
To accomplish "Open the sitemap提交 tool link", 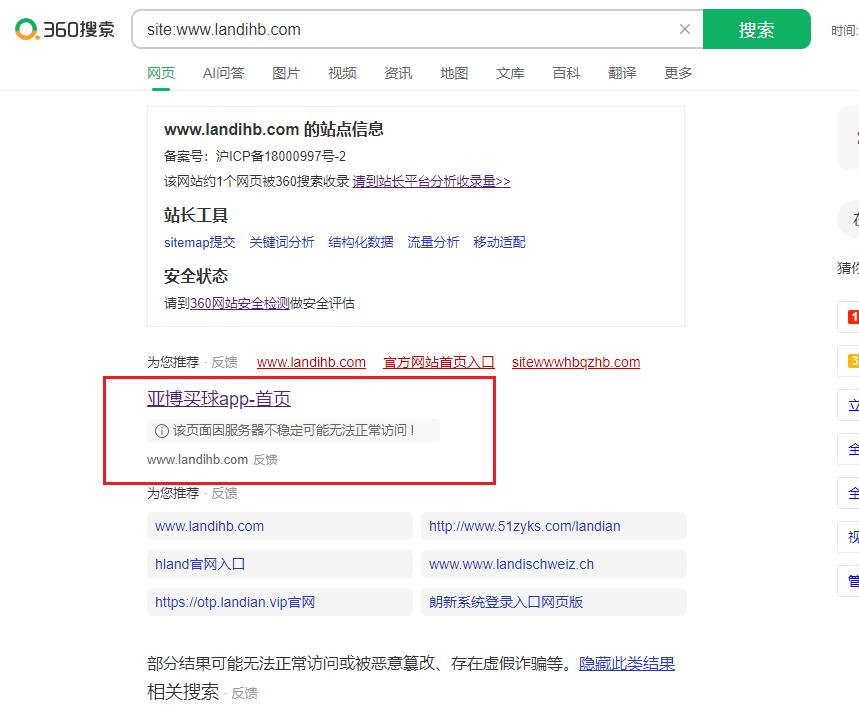I will click(x=199, y=242).
